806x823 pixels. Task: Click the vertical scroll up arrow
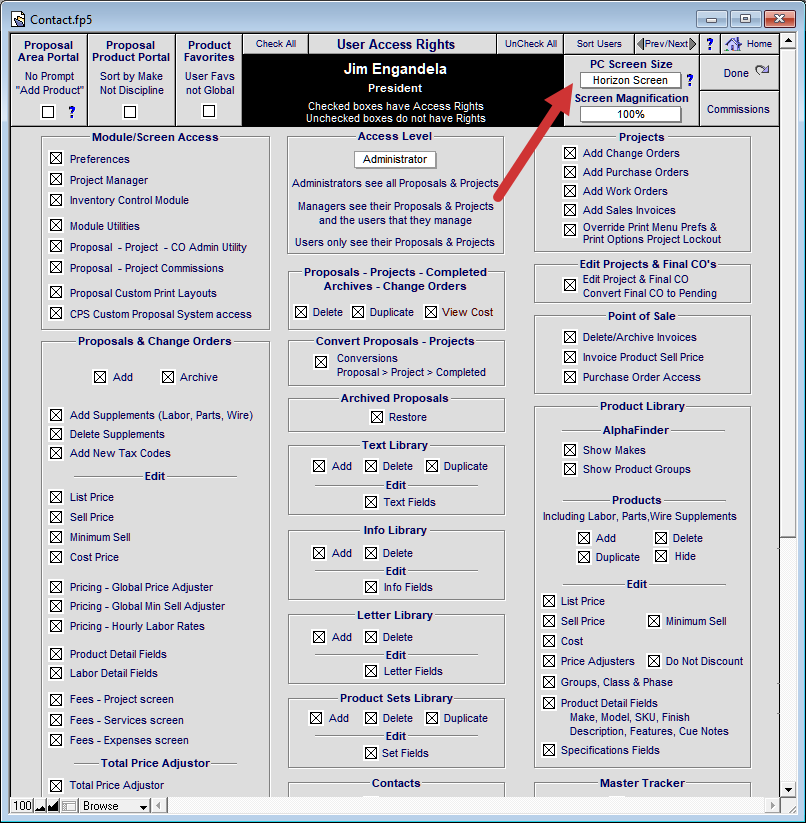pyautogui.click(x=788, y=40)
